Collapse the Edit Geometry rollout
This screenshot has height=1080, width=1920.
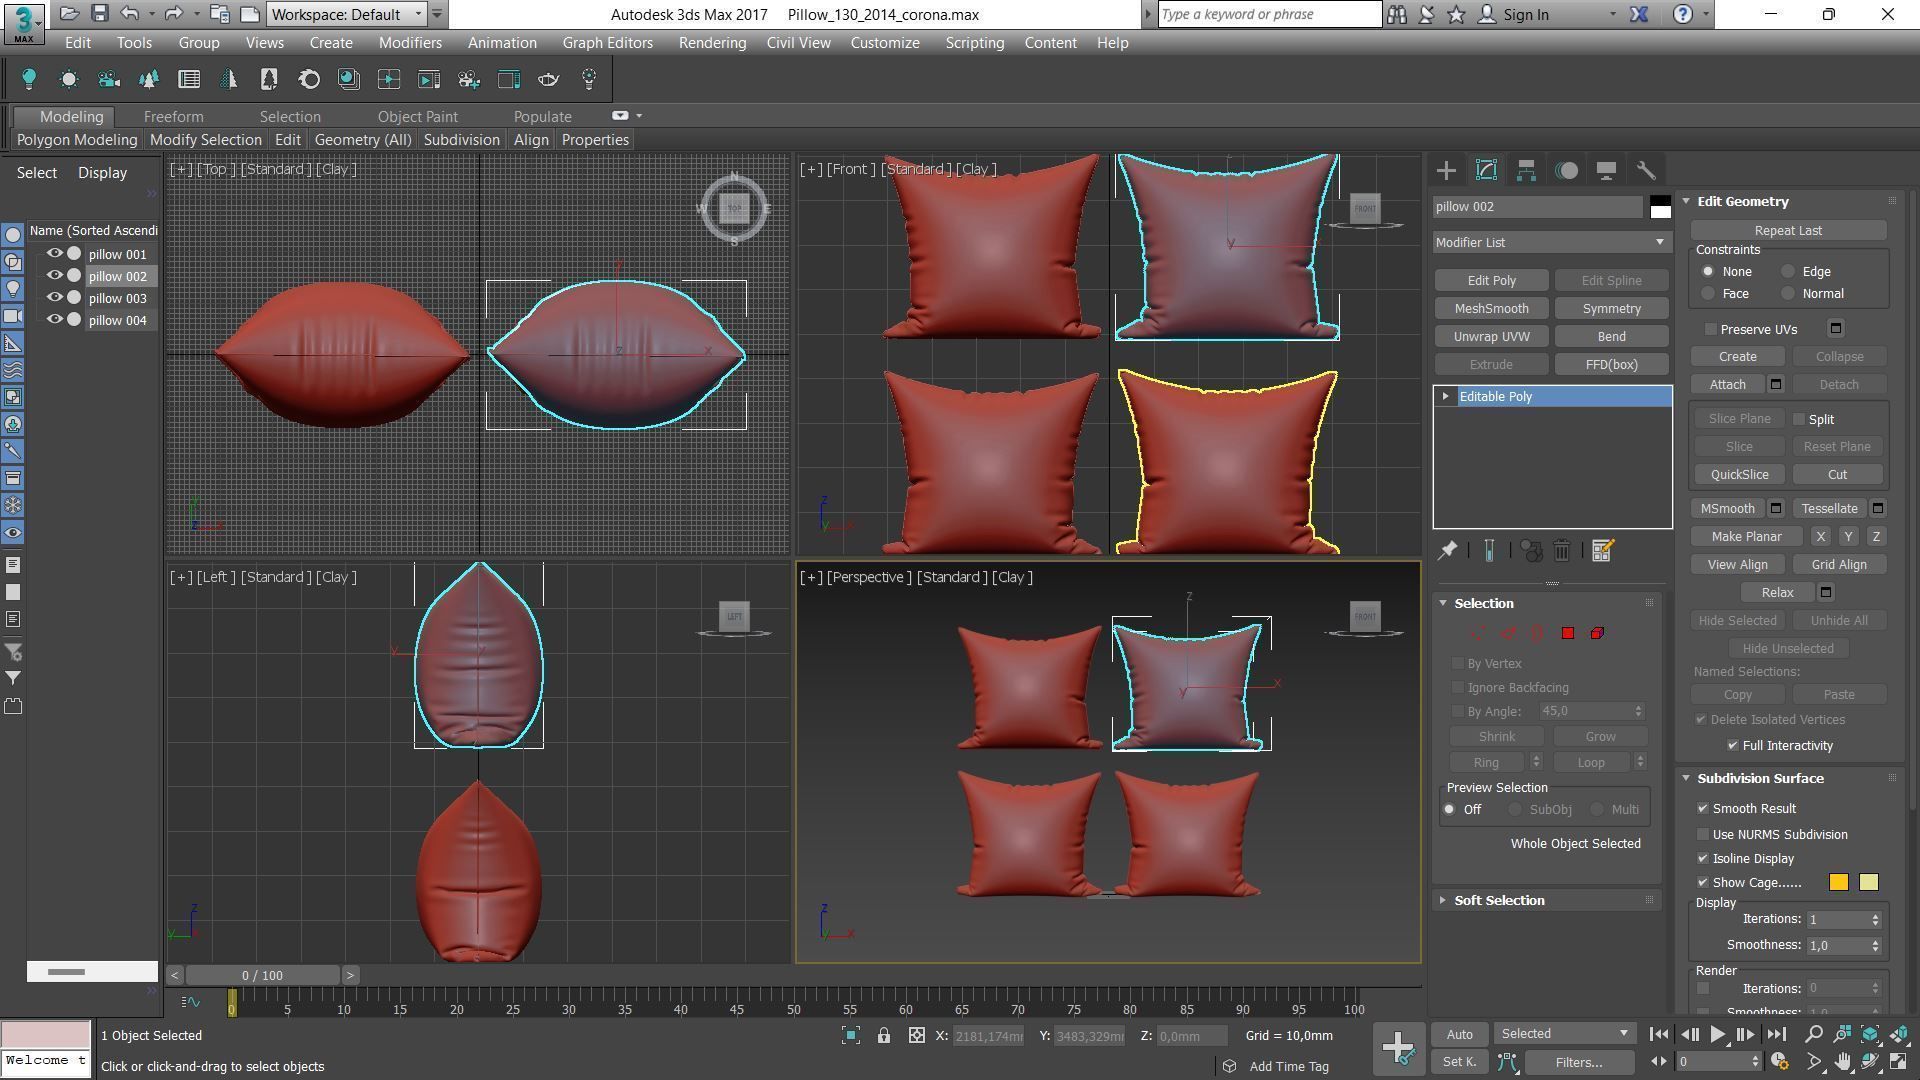coord(1687,202)
